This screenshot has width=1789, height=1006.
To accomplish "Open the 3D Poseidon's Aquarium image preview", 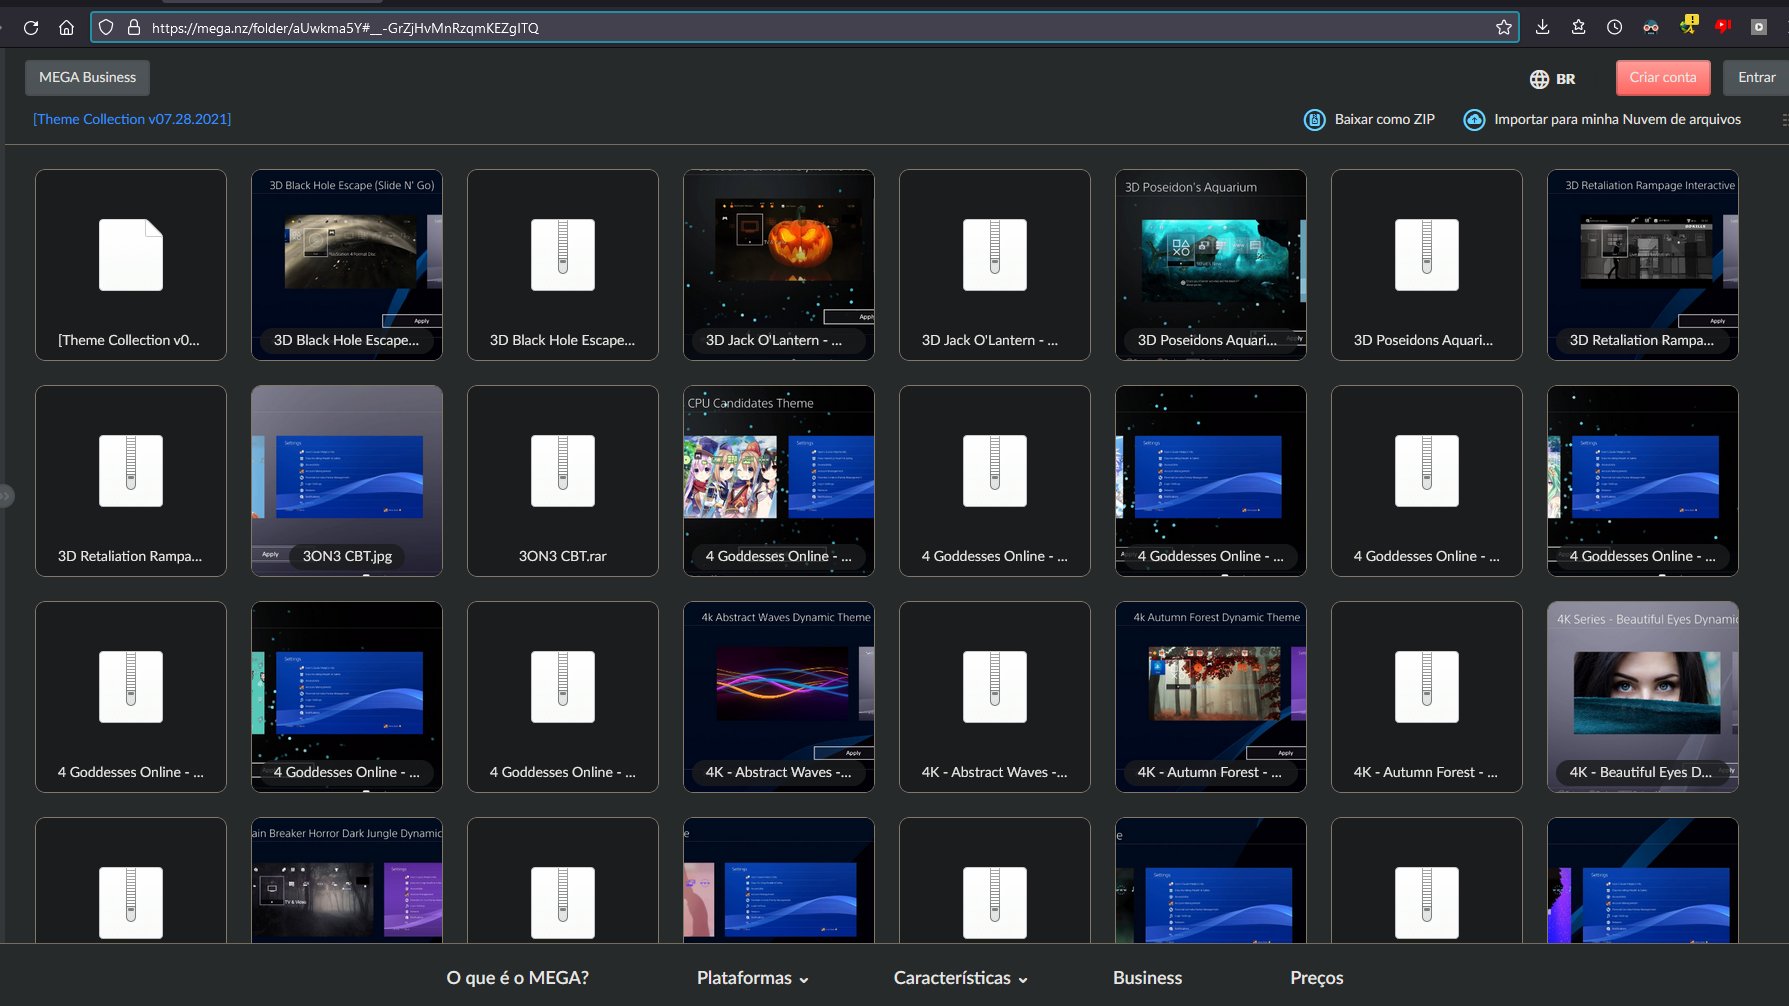I will pos(1211,265).
